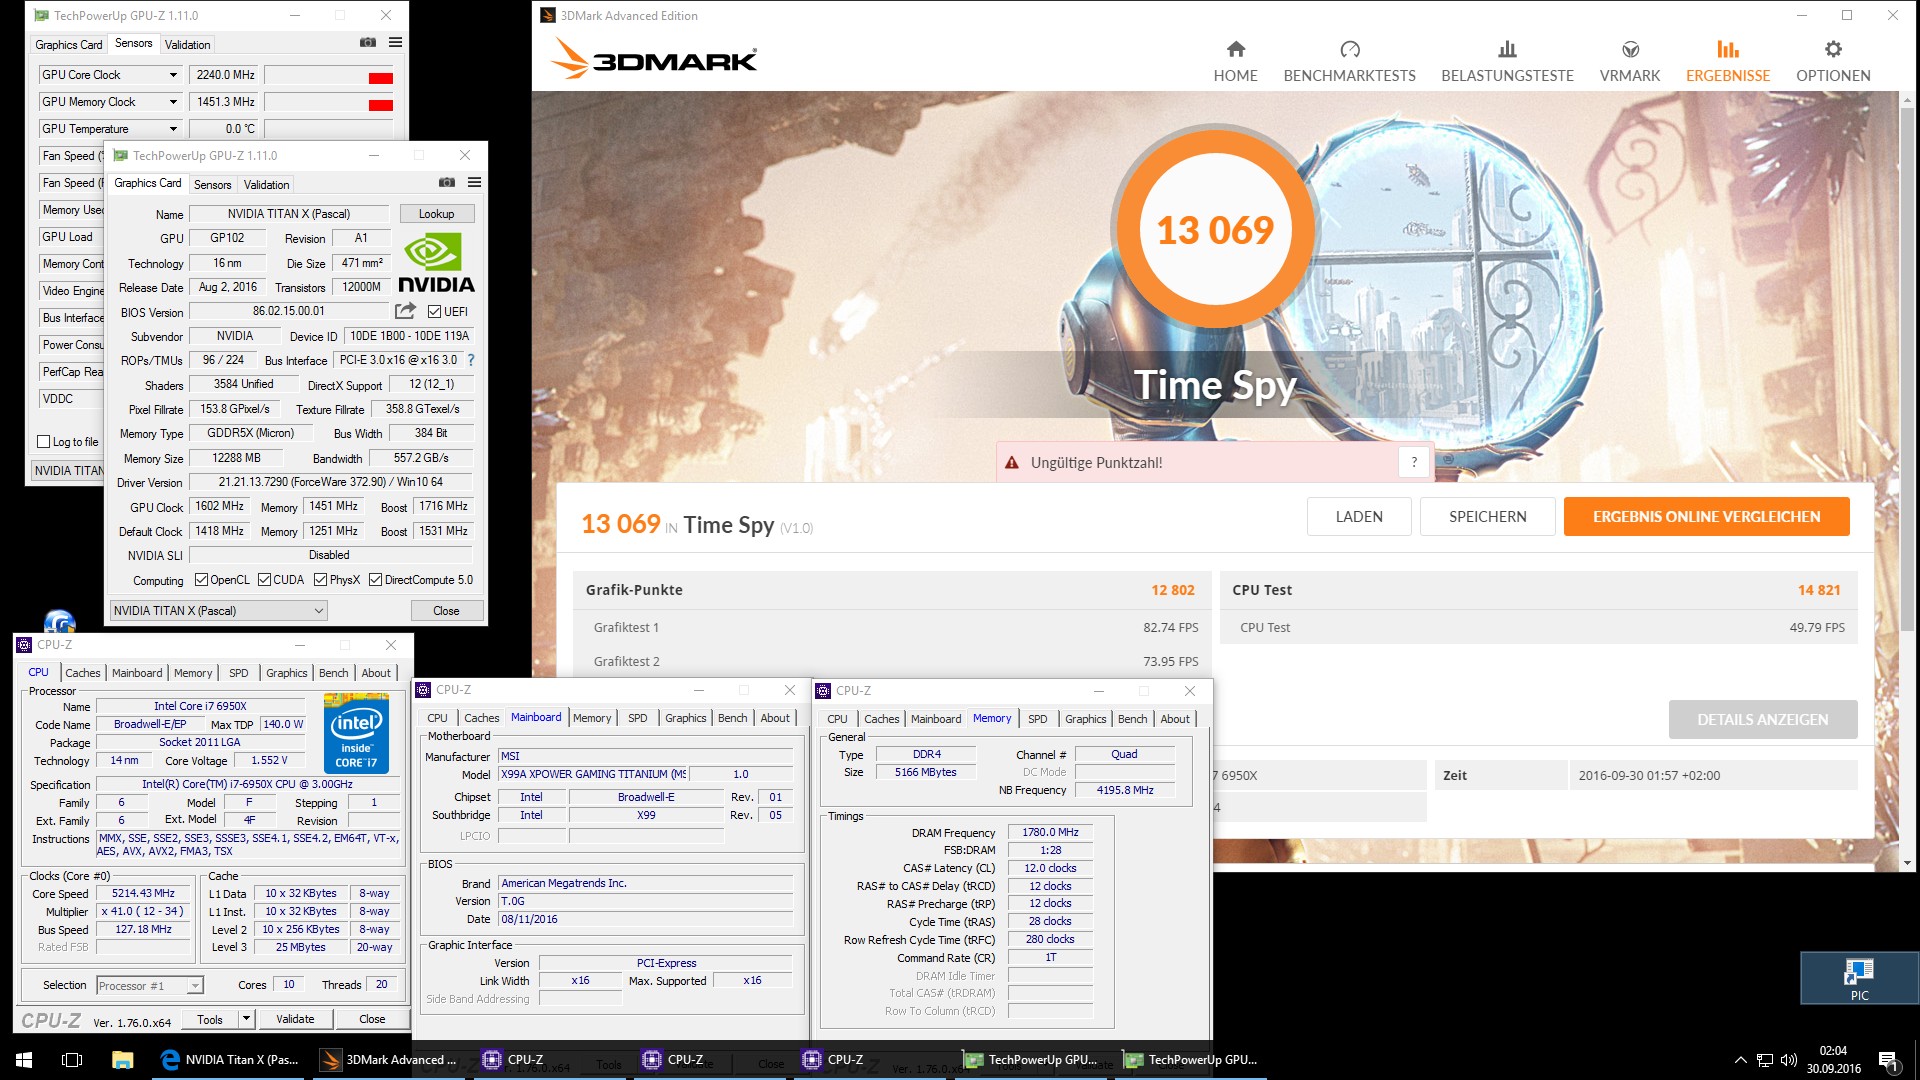Select the Memory tab in Mainboard CPU-Z window
This screenshot has height=1080, width=1920.
592,719
